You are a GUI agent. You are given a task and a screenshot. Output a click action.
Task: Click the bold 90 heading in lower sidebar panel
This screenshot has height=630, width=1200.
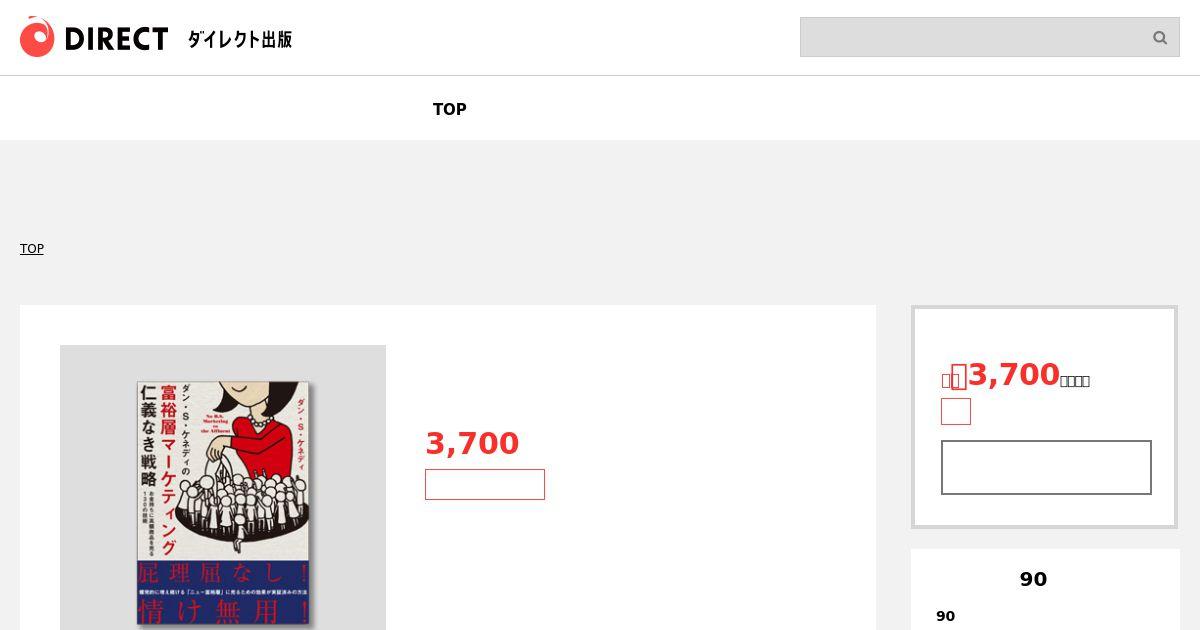[x=1033, y=579]
